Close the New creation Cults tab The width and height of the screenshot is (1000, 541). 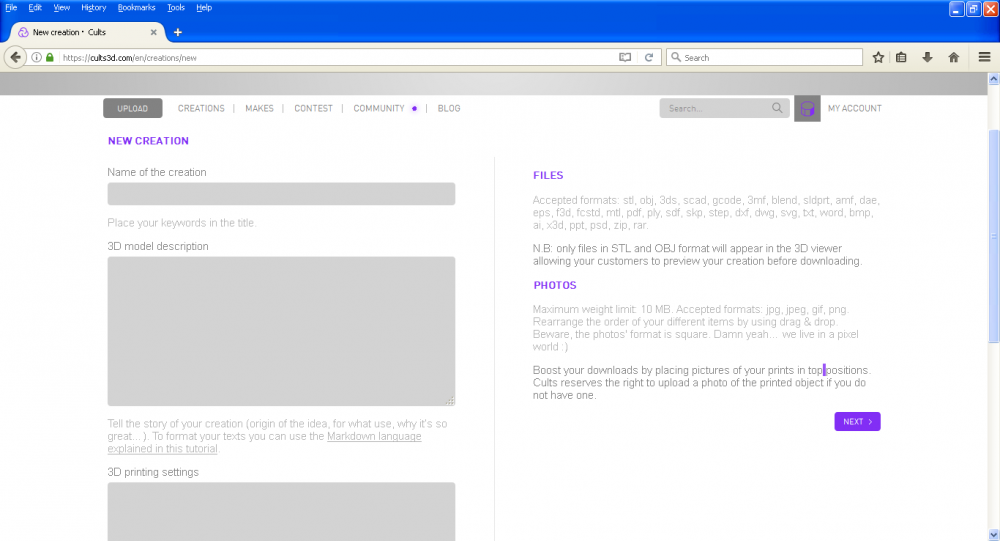click(154, 33)
